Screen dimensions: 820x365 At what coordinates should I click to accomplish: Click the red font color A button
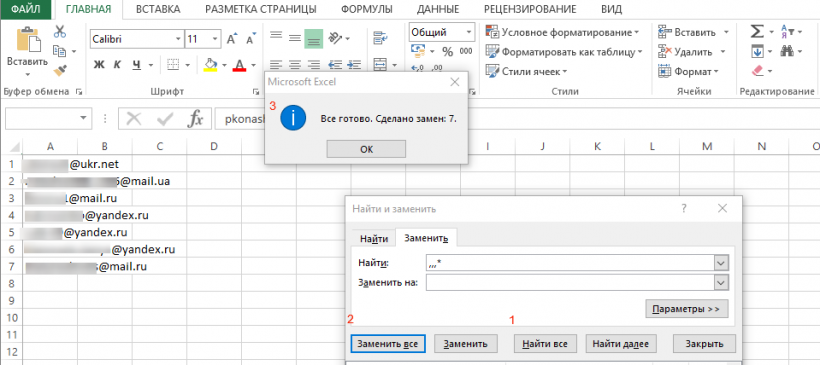point(240,65)
